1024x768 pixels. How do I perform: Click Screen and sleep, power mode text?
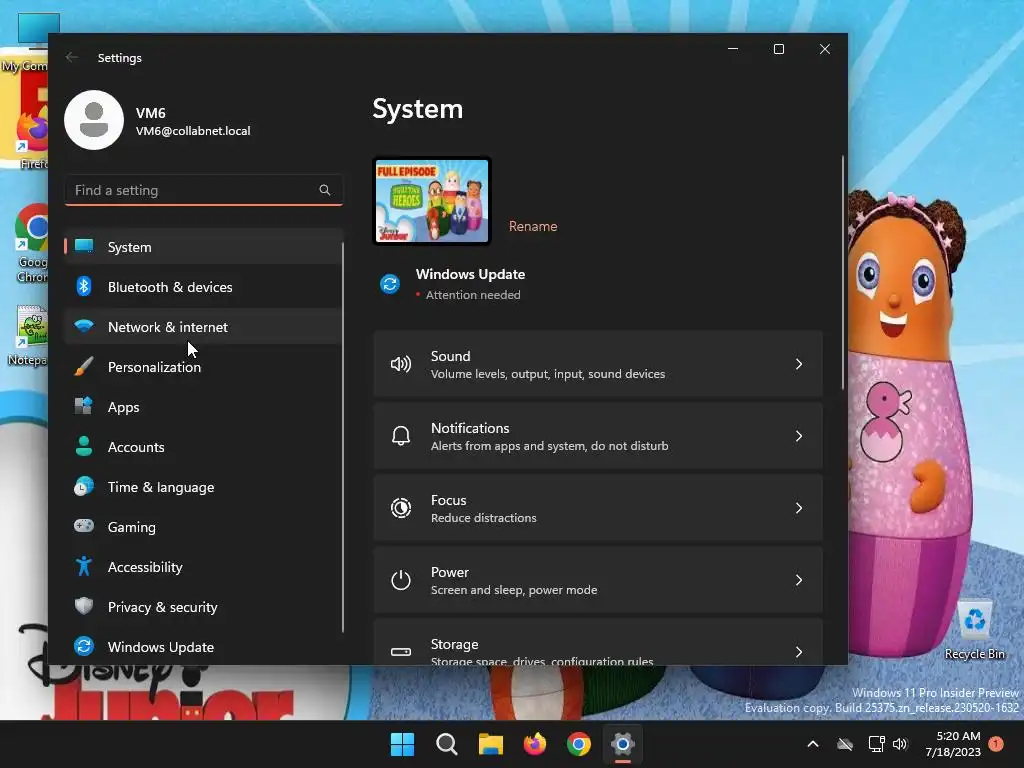[x=513, y=590]
